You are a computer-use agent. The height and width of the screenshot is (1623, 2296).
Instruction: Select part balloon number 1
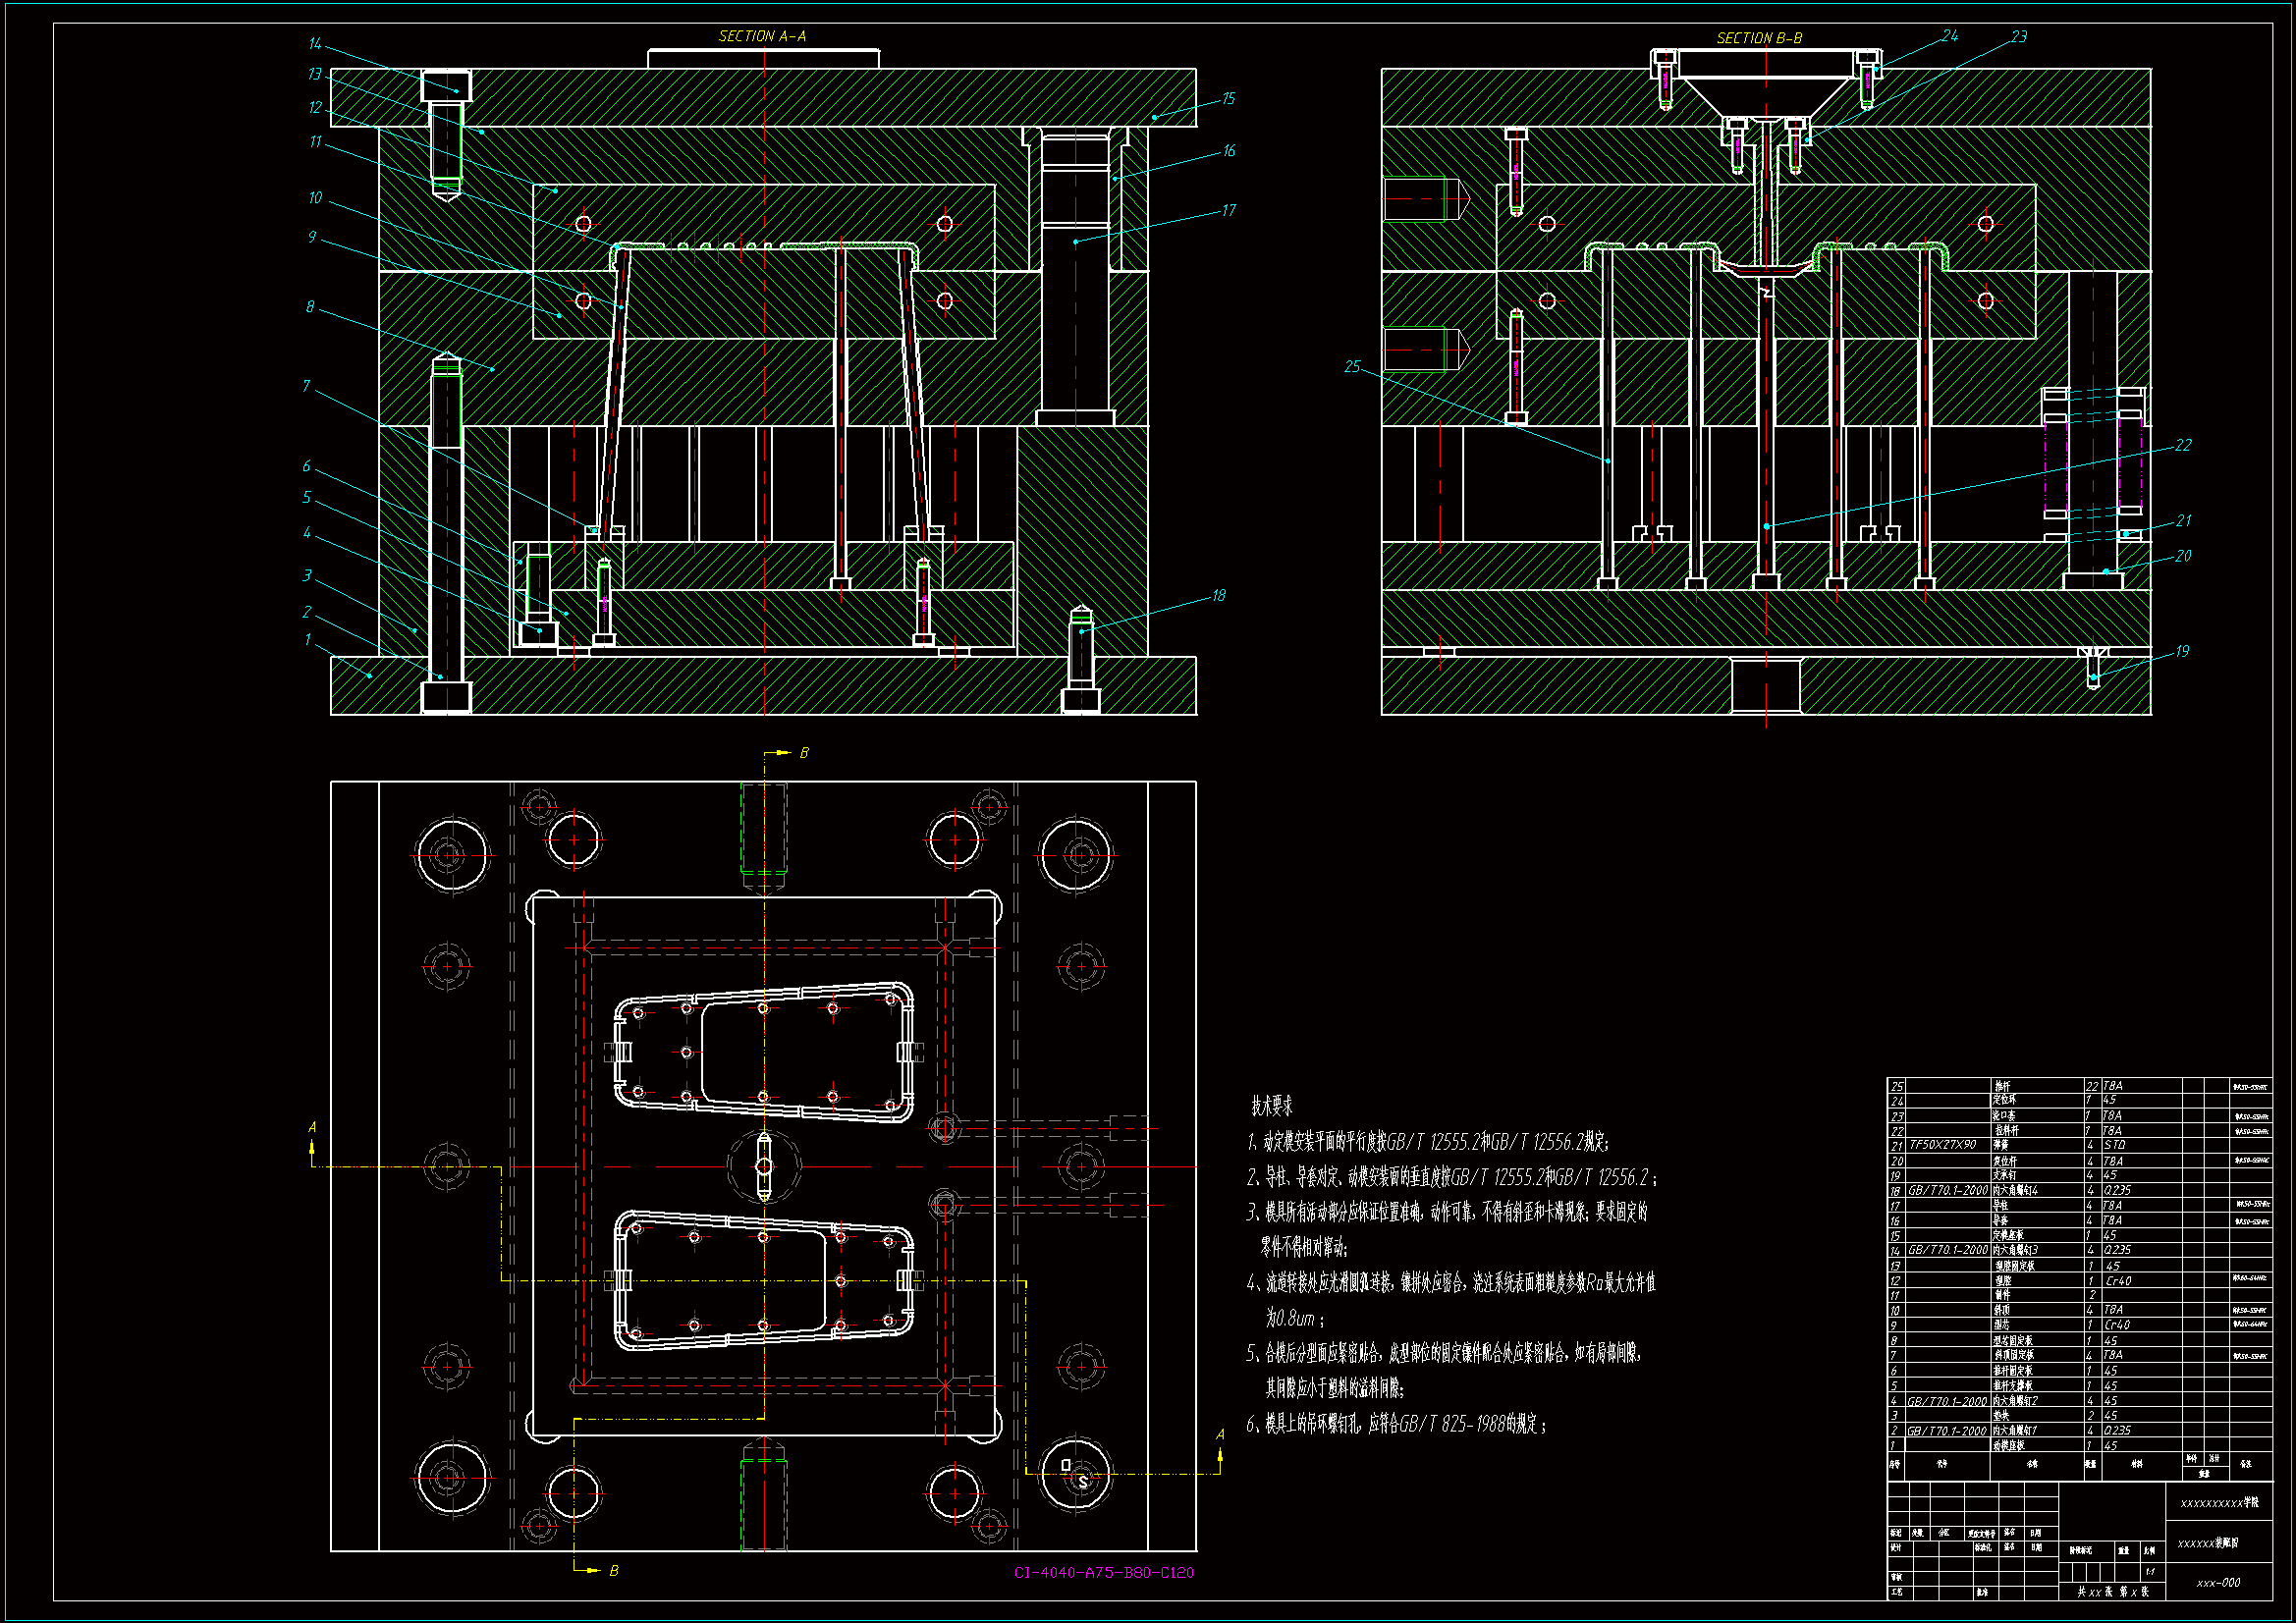coord(307,640)
